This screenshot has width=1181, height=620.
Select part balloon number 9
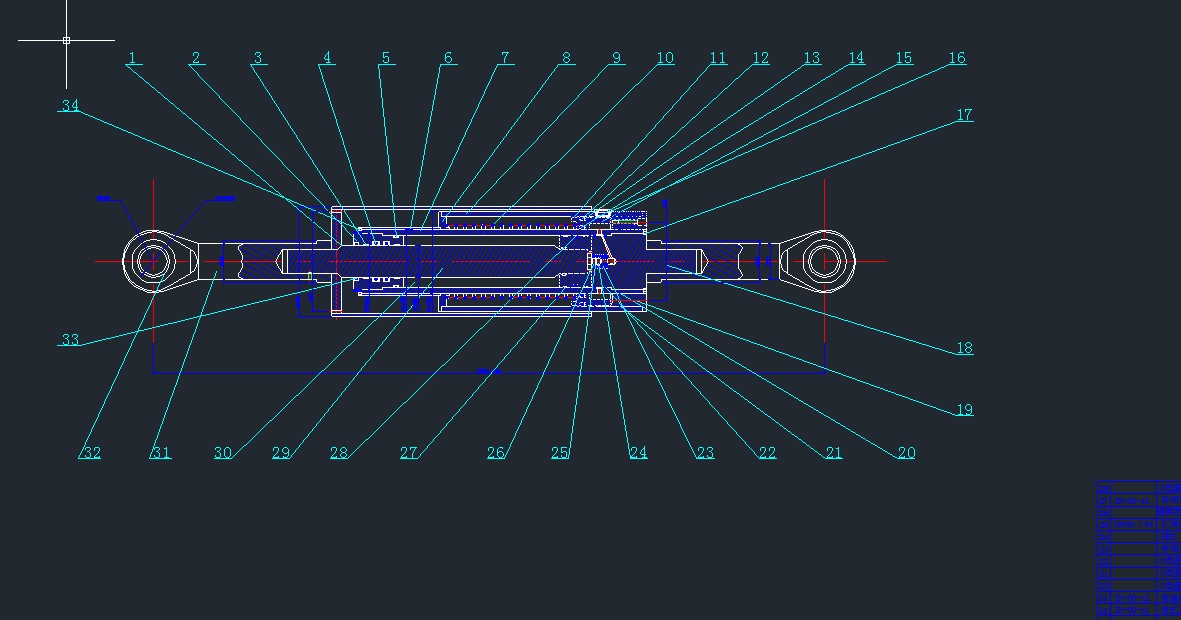[617, 58]
